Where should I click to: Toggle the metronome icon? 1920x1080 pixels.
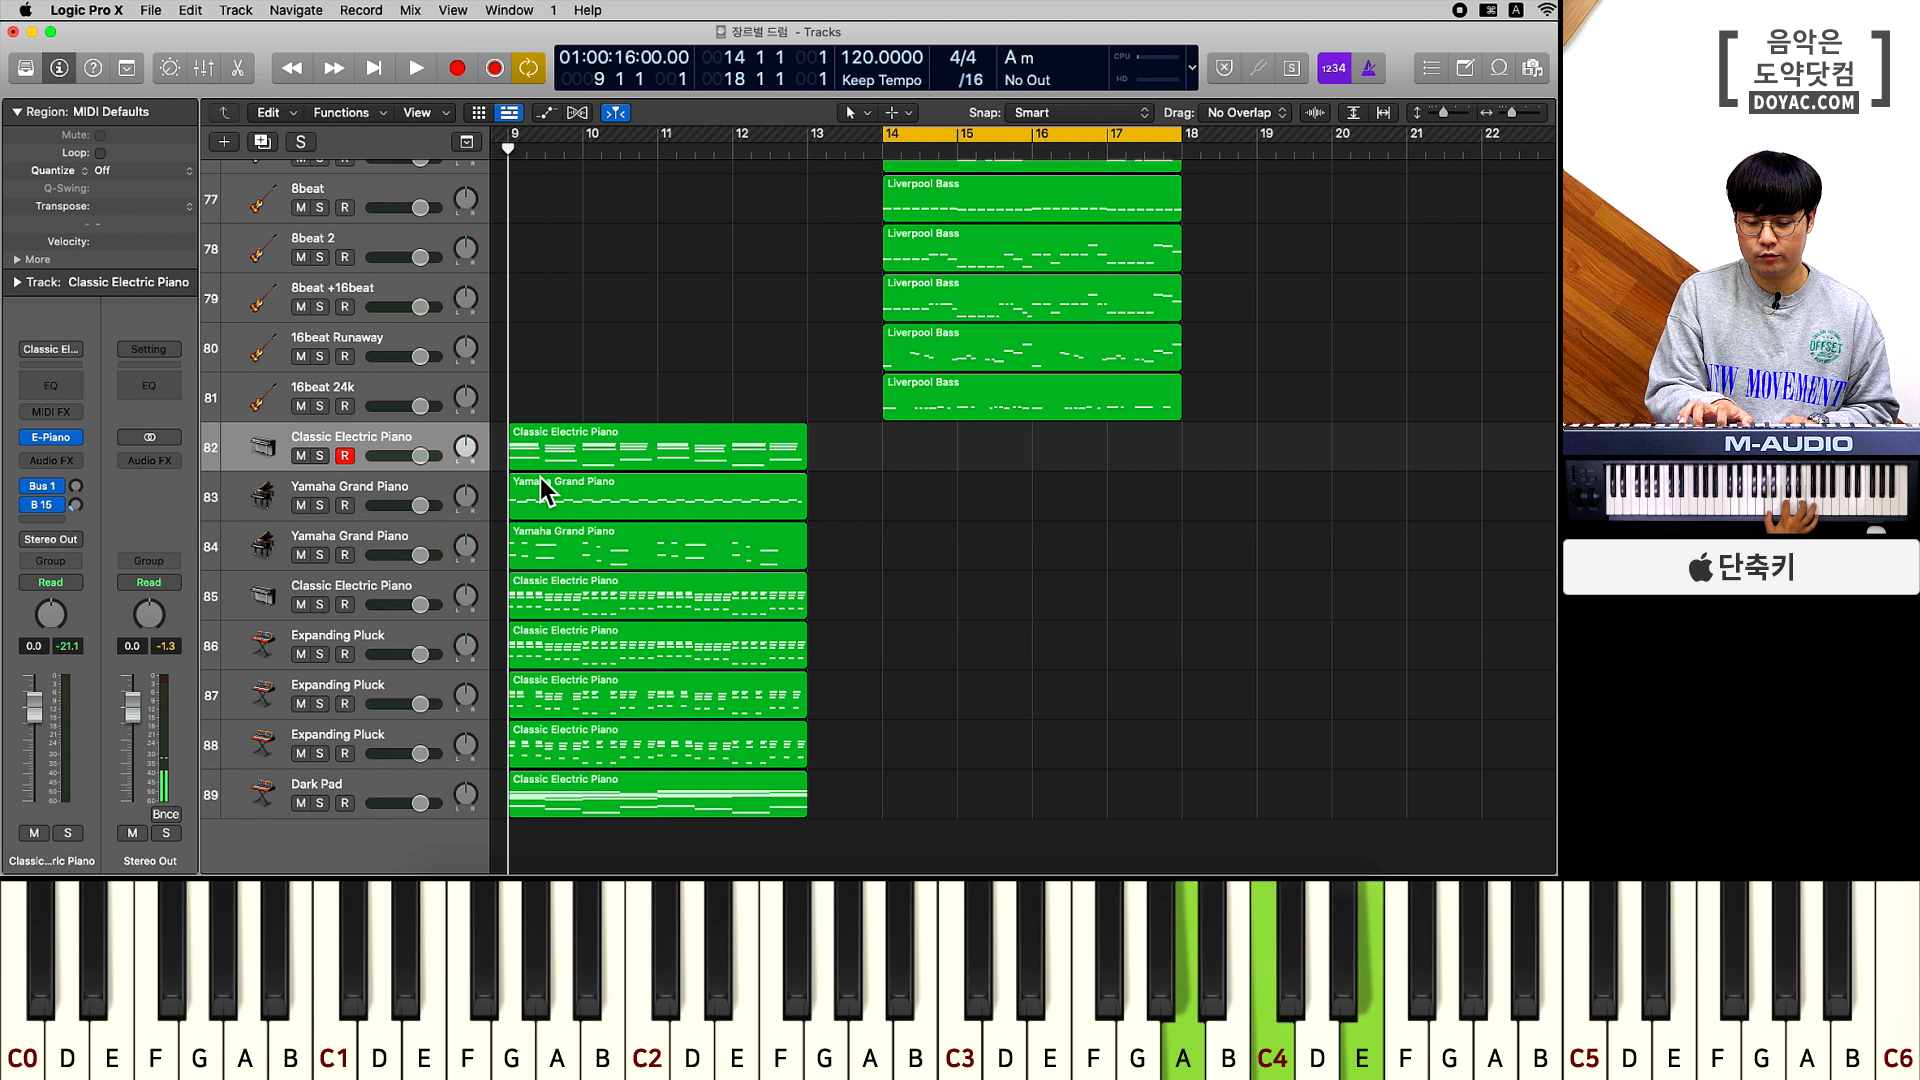point(1369,68)
